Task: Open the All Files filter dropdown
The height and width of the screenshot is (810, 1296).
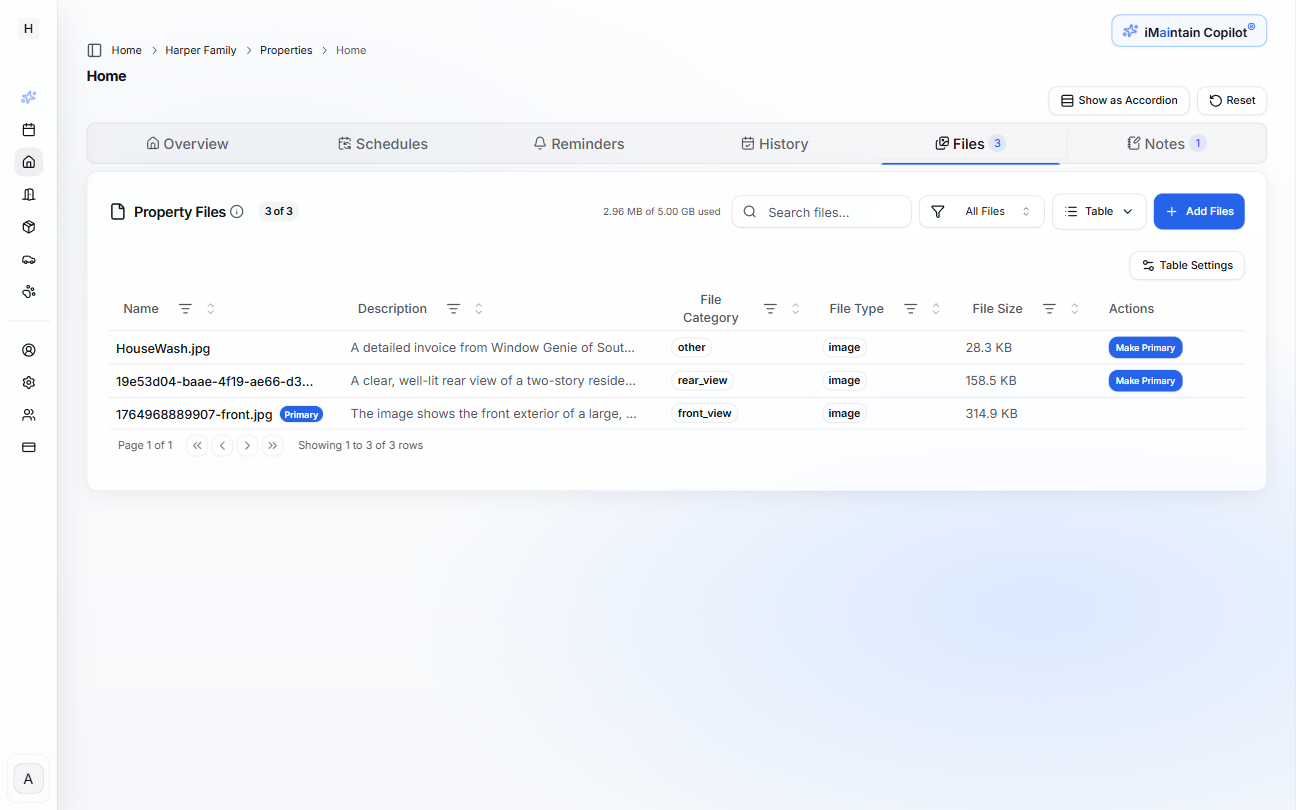Action: click(x=981, y=212)
